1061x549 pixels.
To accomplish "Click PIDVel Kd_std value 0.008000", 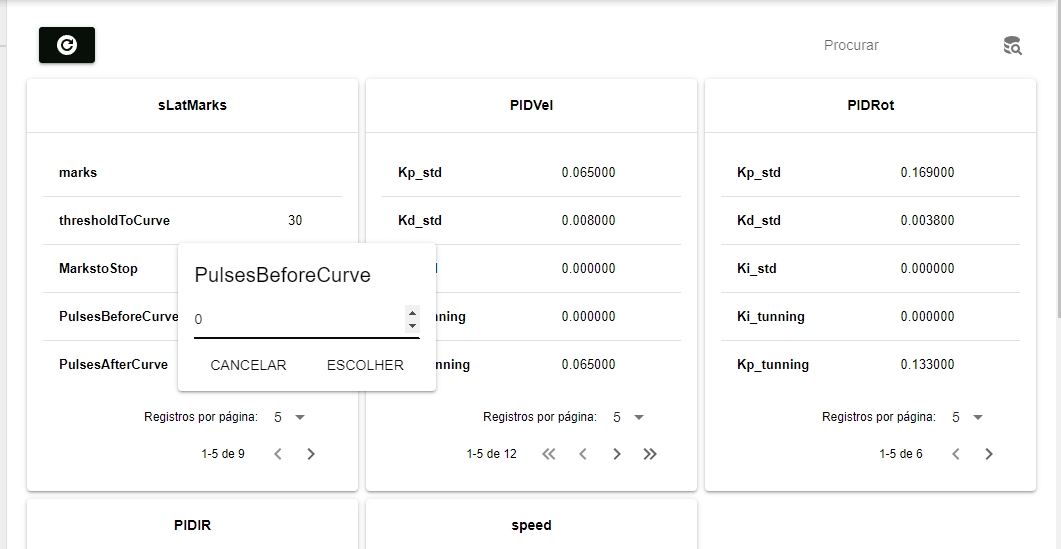I will tap(589, 221).
